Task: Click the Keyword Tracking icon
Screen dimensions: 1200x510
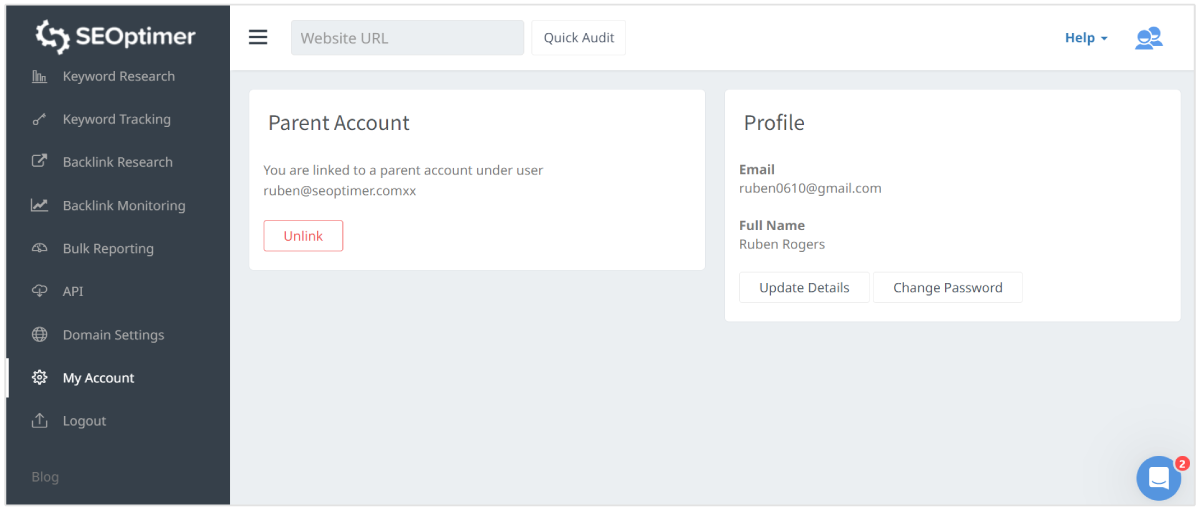Action: tap(40, 120)
